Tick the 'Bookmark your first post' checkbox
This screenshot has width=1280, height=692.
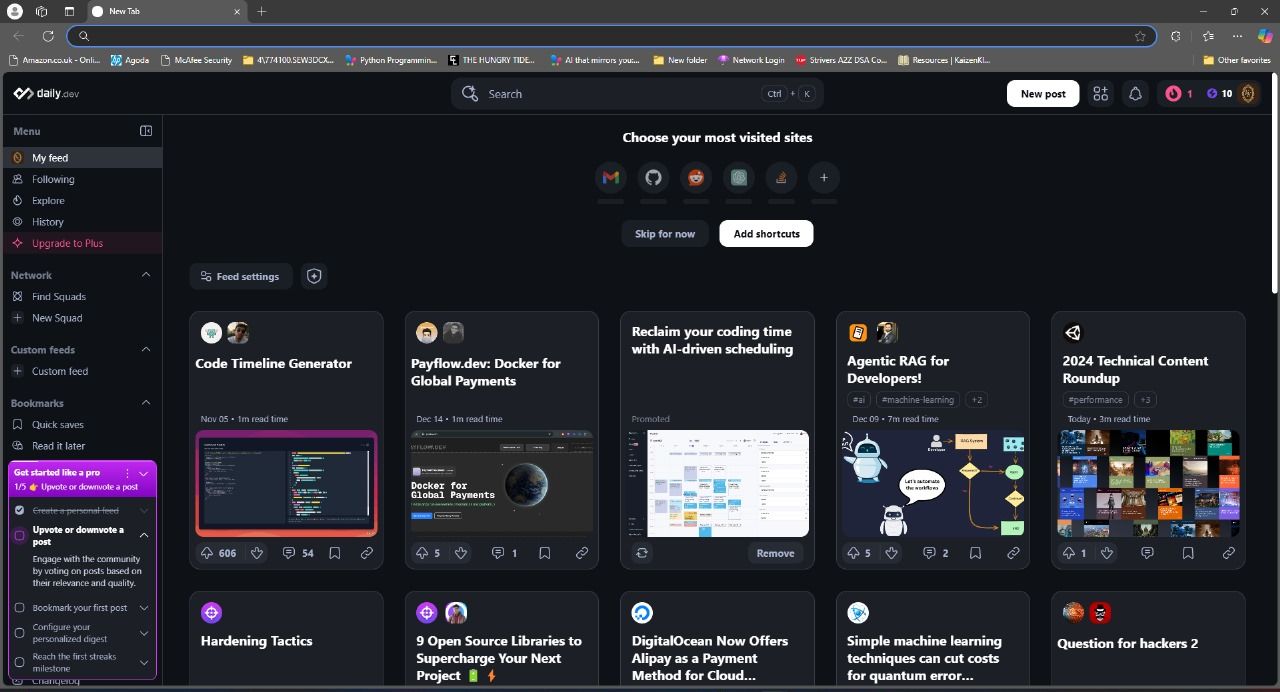pos(19,608)
